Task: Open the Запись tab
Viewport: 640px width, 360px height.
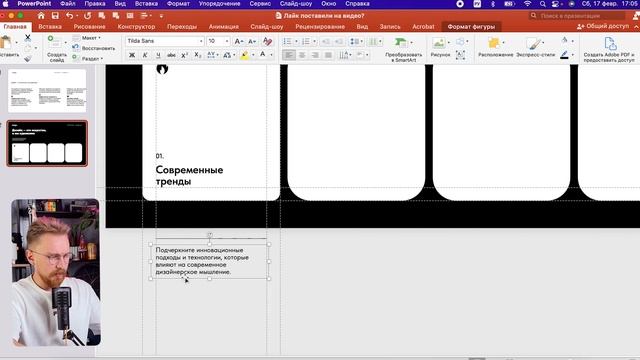Action: coord(390,27)
